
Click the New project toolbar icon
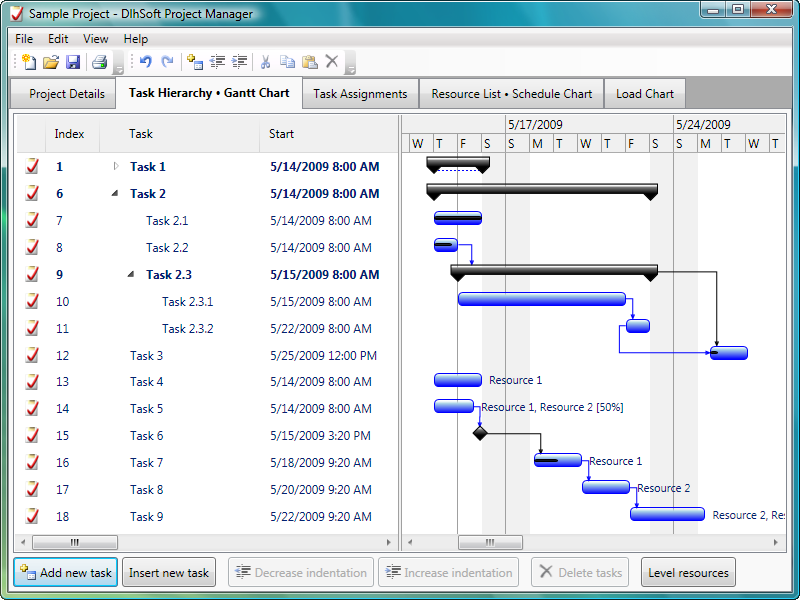(x=29, y=62)
